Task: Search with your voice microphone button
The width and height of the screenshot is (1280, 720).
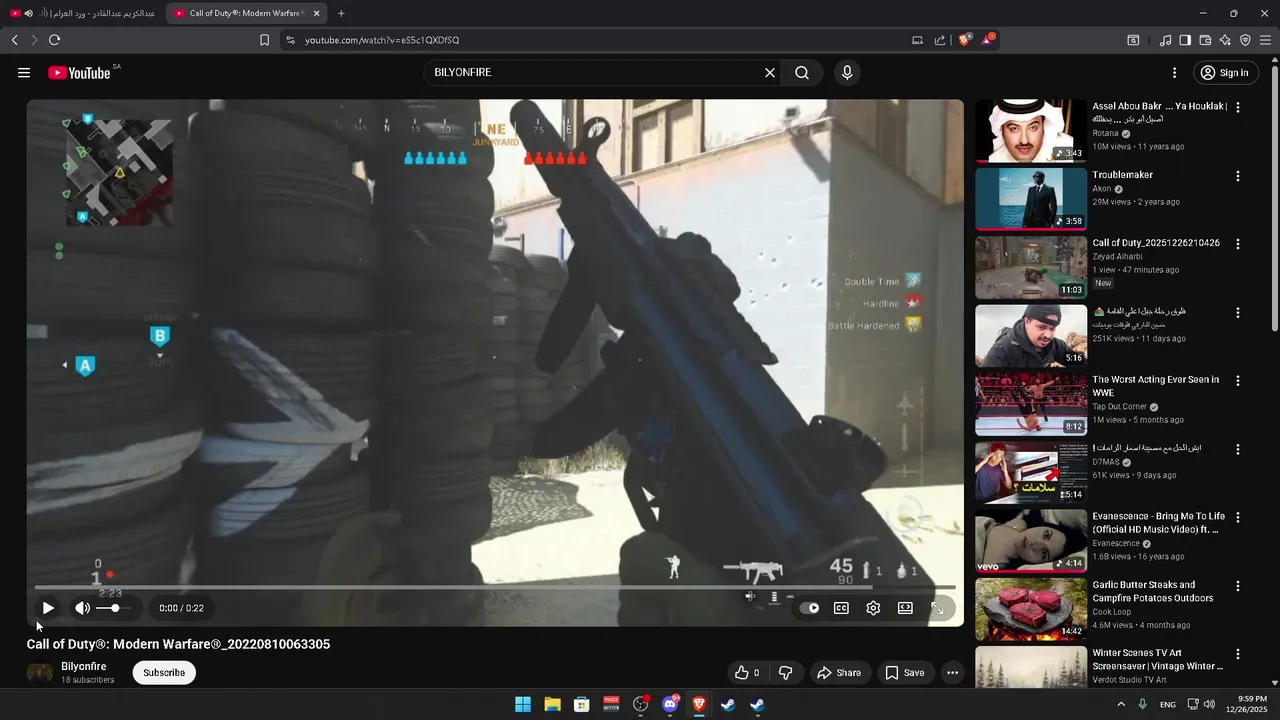Action: pos(847,73)
